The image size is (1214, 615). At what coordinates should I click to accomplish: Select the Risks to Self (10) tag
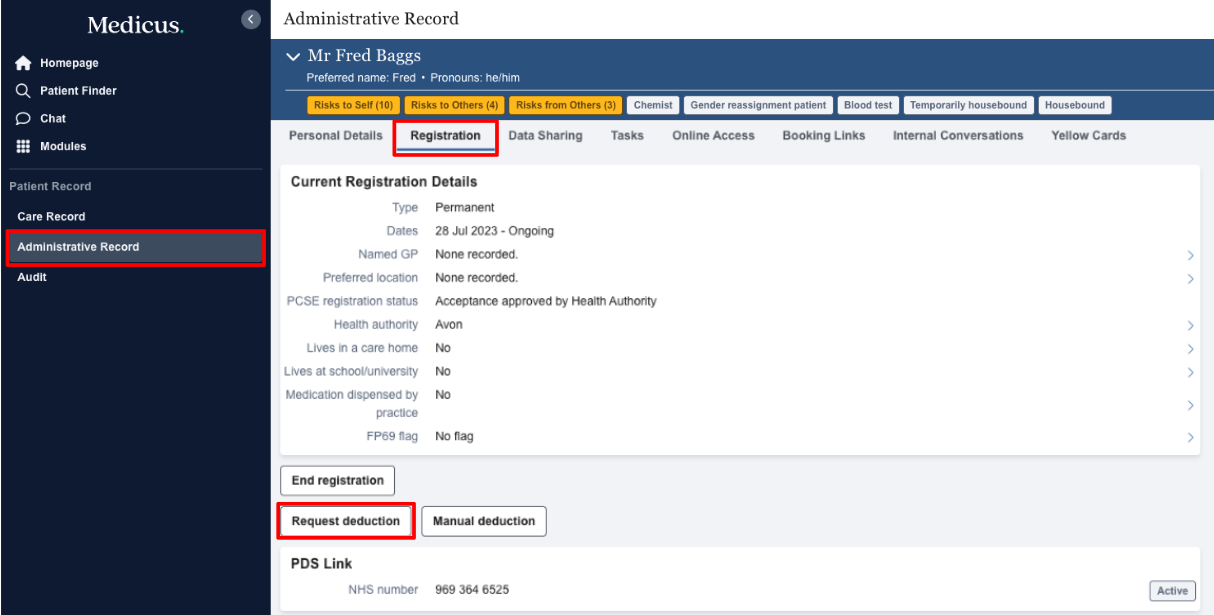(x=353, y=105)
